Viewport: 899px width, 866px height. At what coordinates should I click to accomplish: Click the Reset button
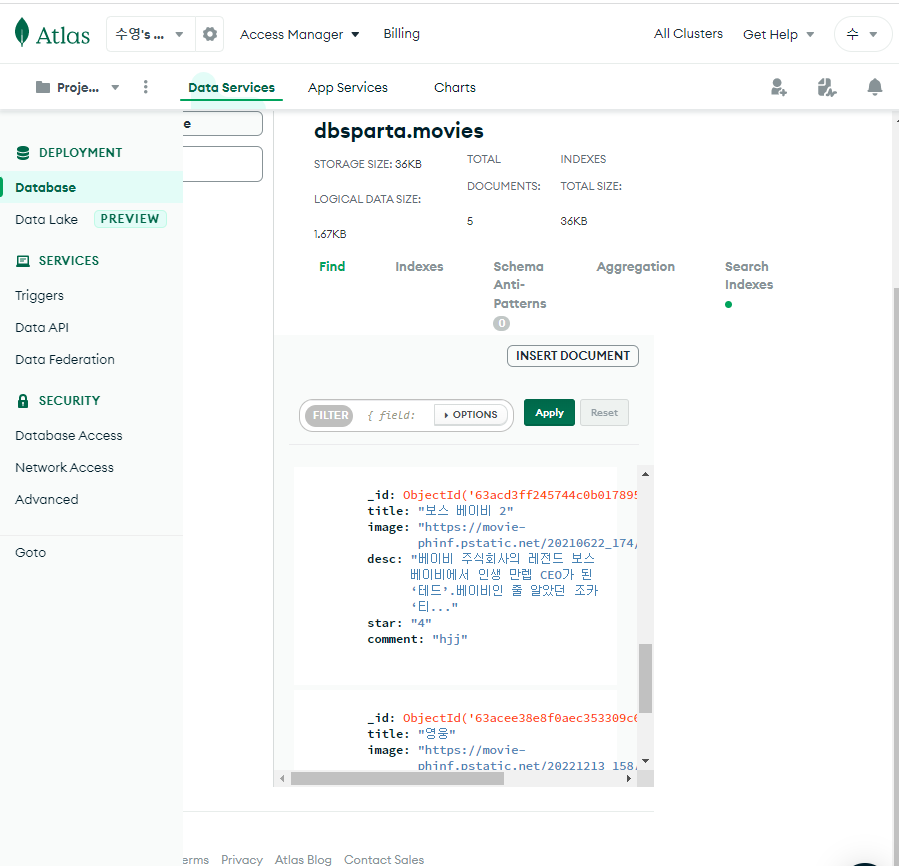point(604,412)
